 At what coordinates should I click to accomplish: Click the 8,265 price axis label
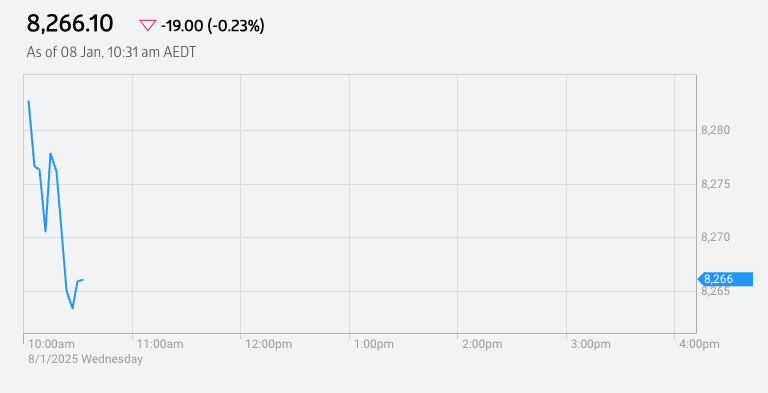pyautogui.click(x=716, y=291)
